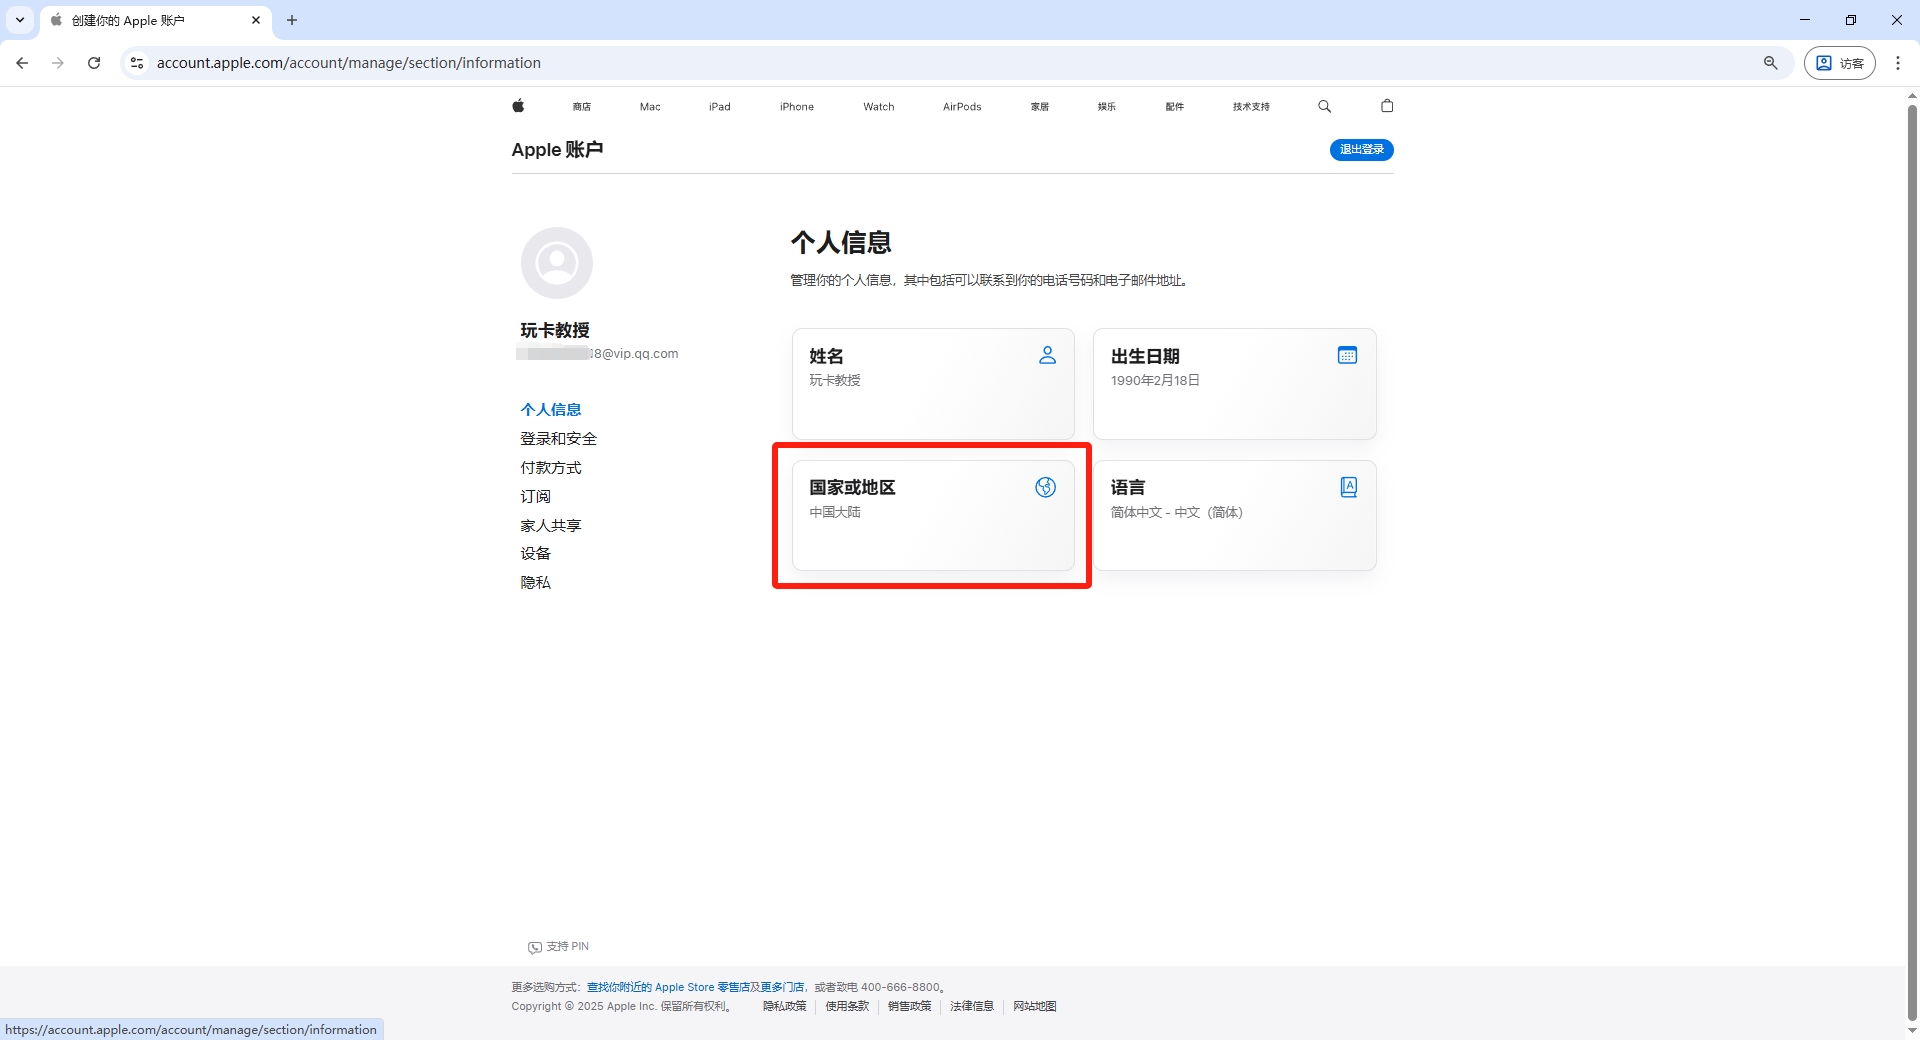This screenshot has width=1920, height=1040.
Task: Open 娱乐 in the navigation menu
Action: pyautogui.click(x=1107, y=106)
